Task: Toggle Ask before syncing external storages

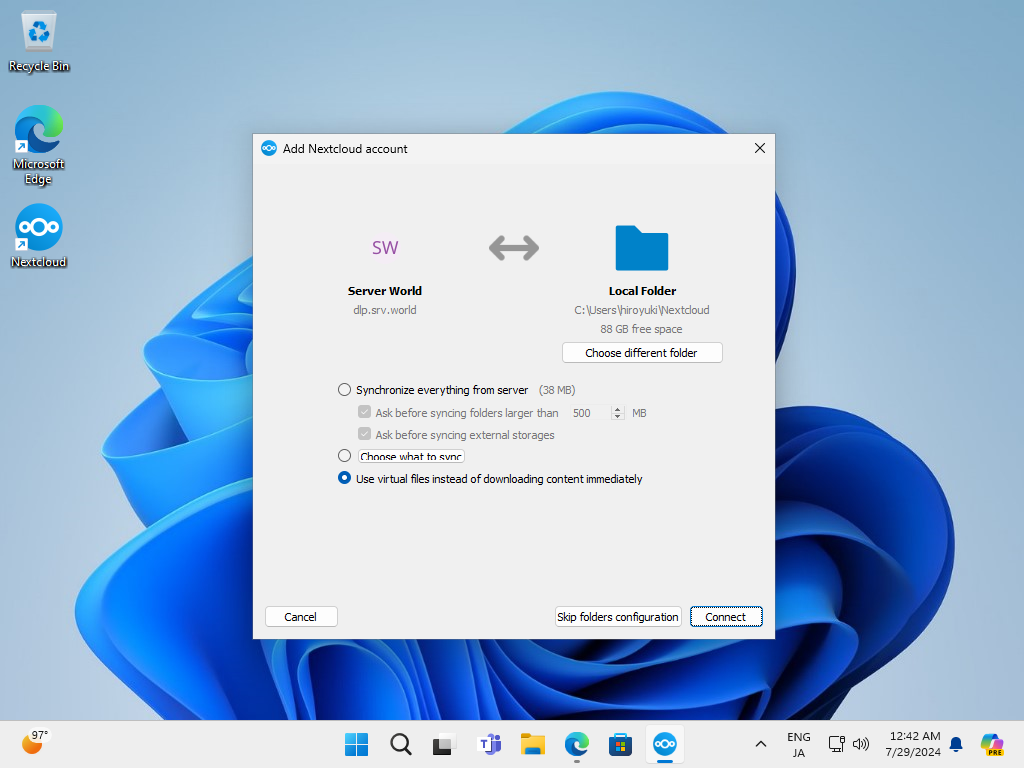Action: [364, 434]
